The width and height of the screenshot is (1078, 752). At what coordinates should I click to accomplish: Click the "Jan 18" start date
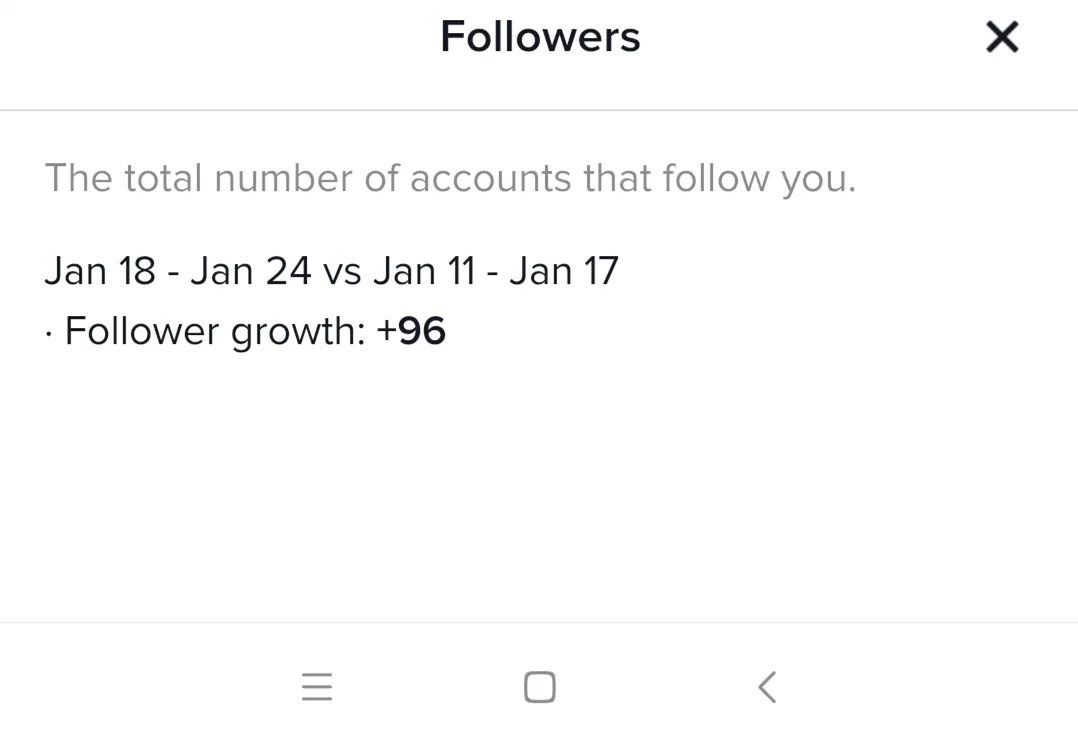tap(100, 270)
